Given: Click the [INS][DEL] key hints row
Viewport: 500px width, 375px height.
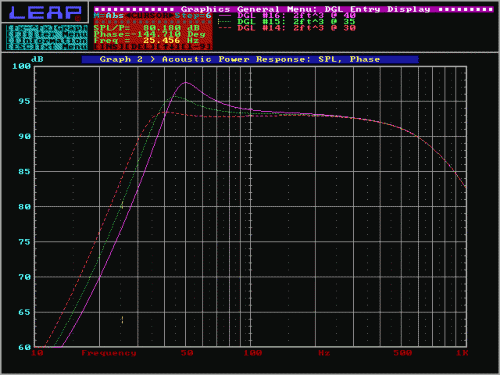Looking at the screenshot, I should tap(153, 47).
